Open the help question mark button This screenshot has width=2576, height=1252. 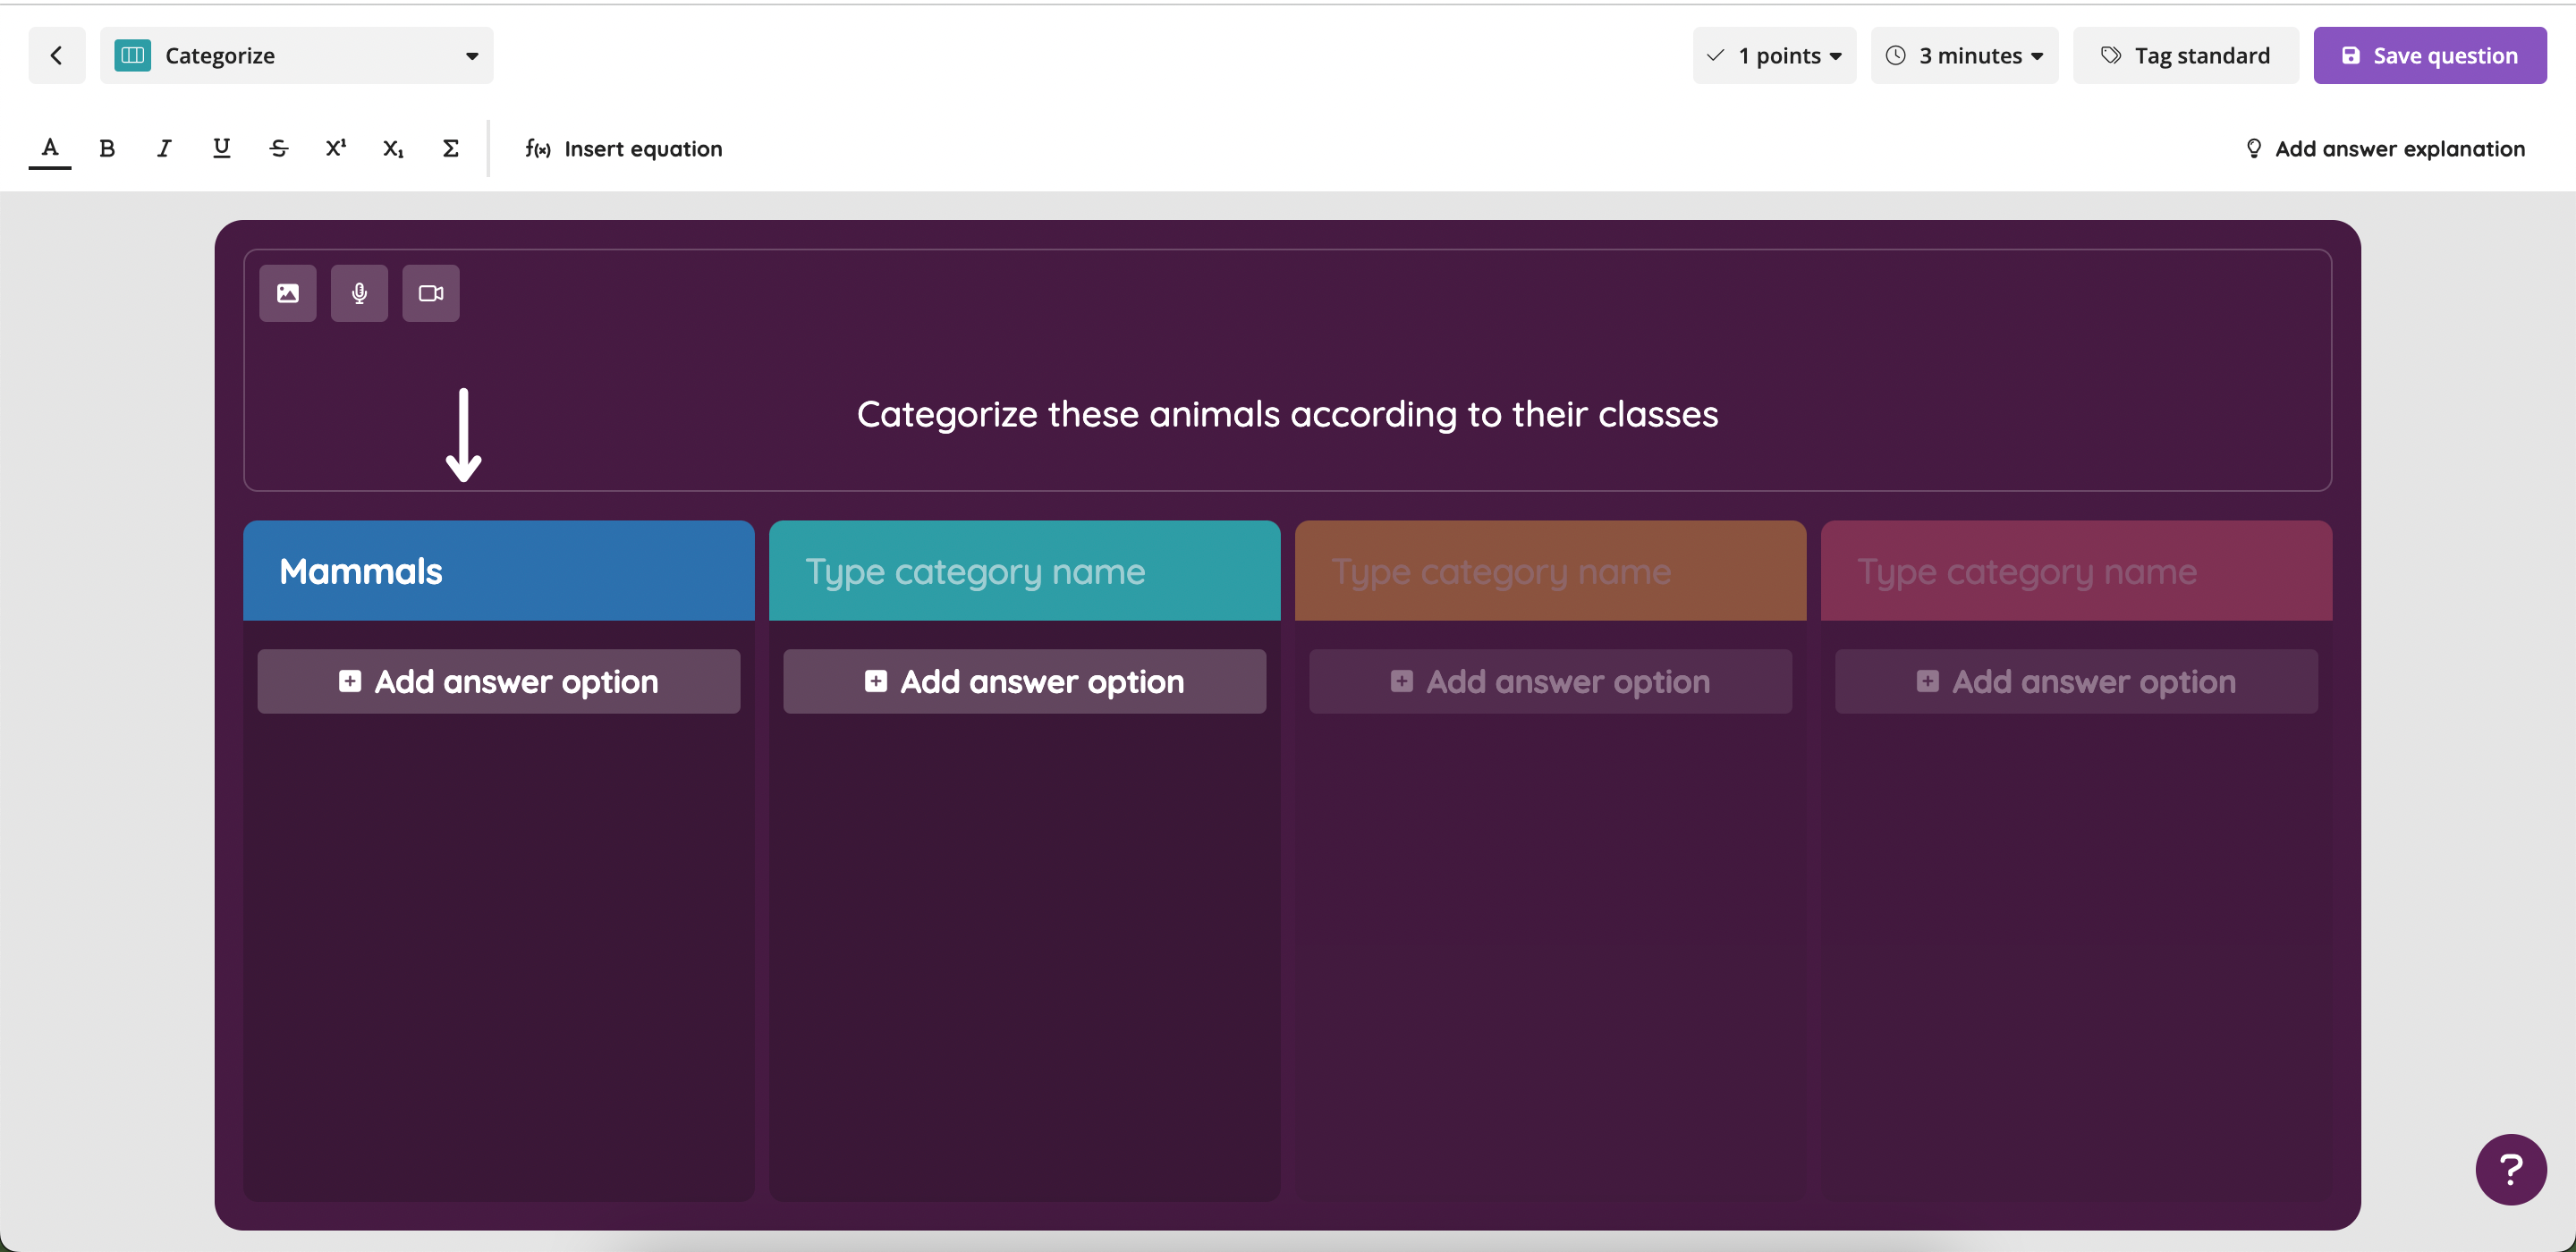(2510, 1169)
